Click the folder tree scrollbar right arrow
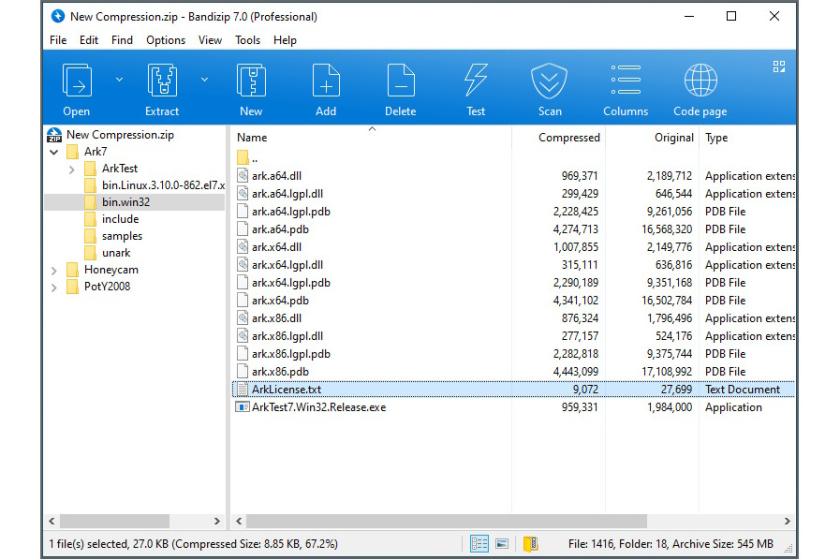 pyautogui.click(x=217, y=521)
